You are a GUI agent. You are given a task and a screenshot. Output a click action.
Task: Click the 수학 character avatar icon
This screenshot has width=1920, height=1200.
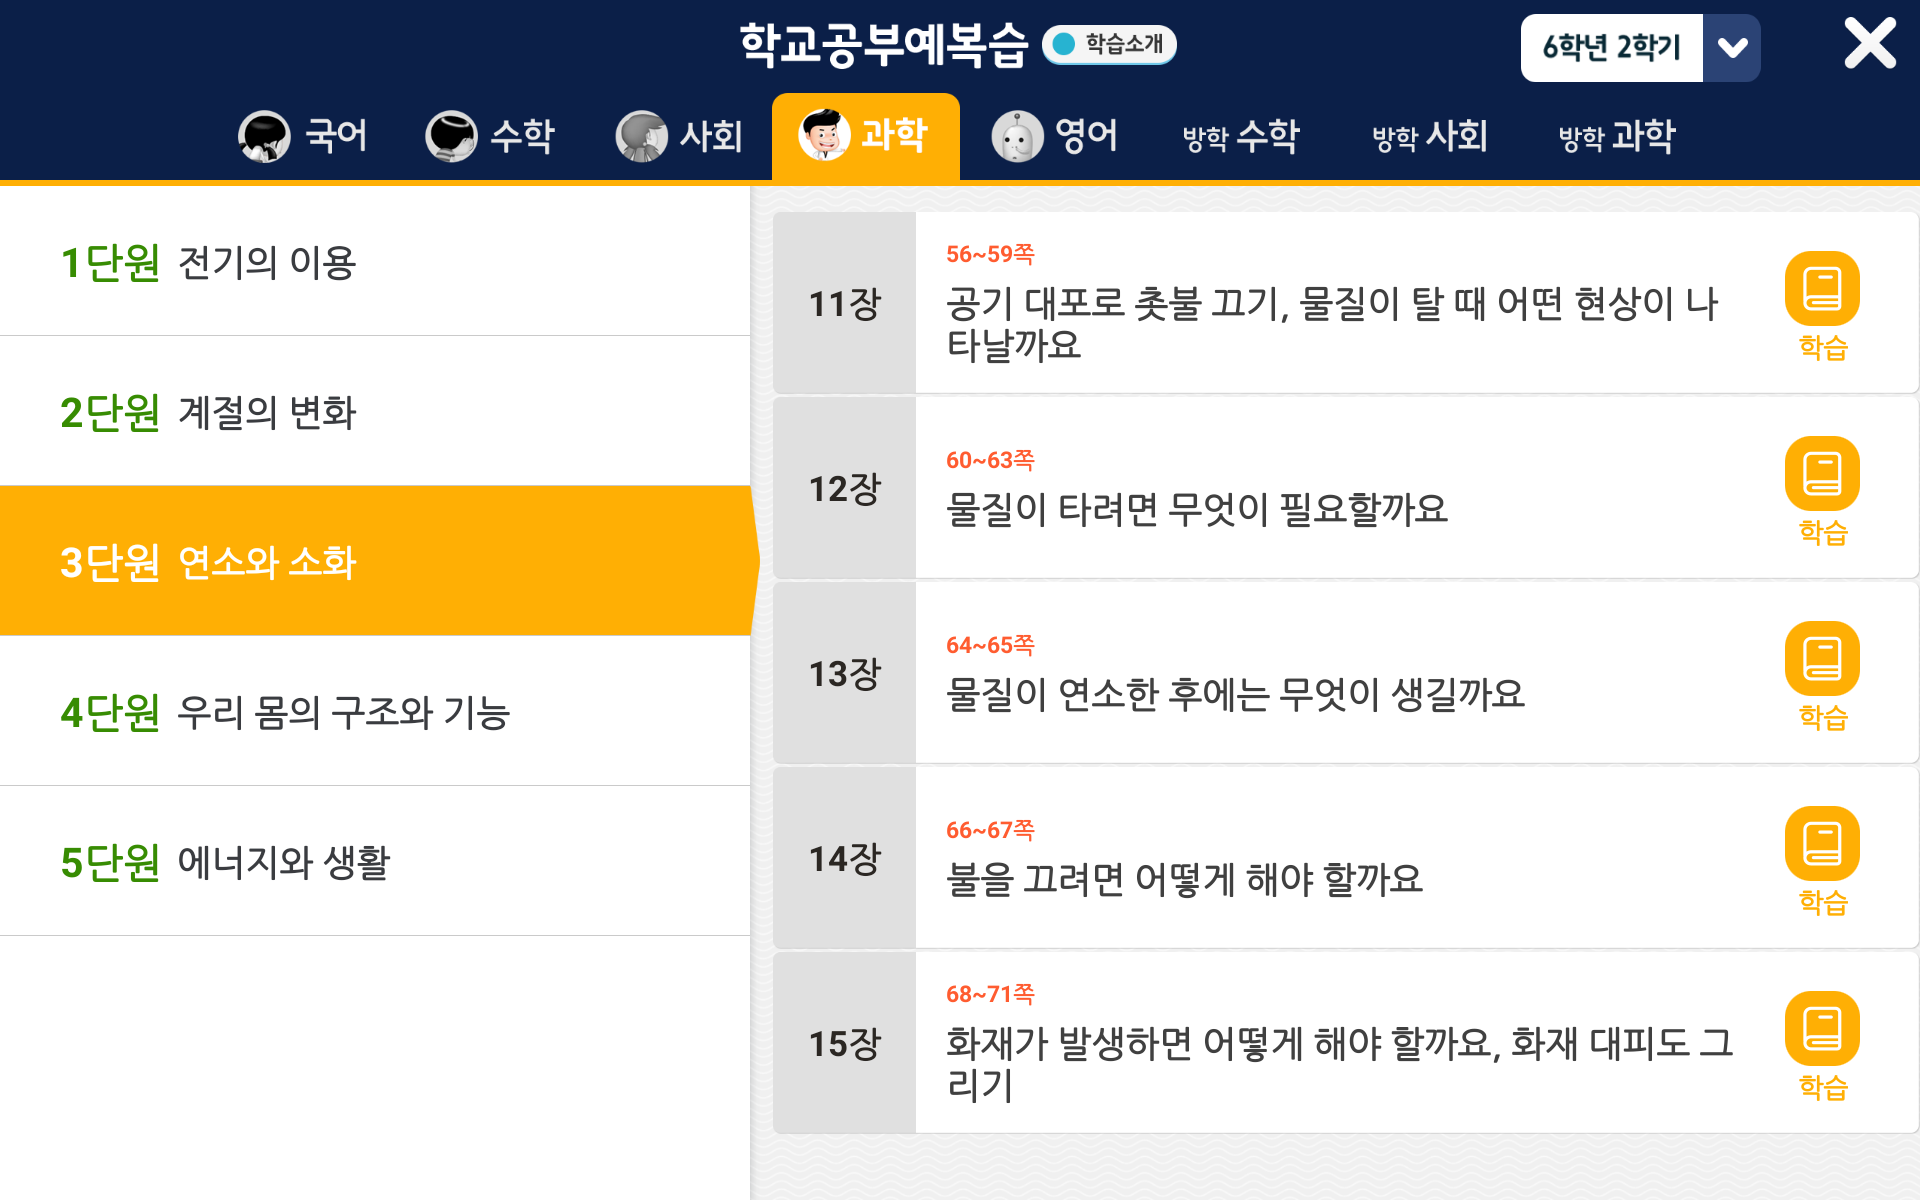(x=451, y=136)
